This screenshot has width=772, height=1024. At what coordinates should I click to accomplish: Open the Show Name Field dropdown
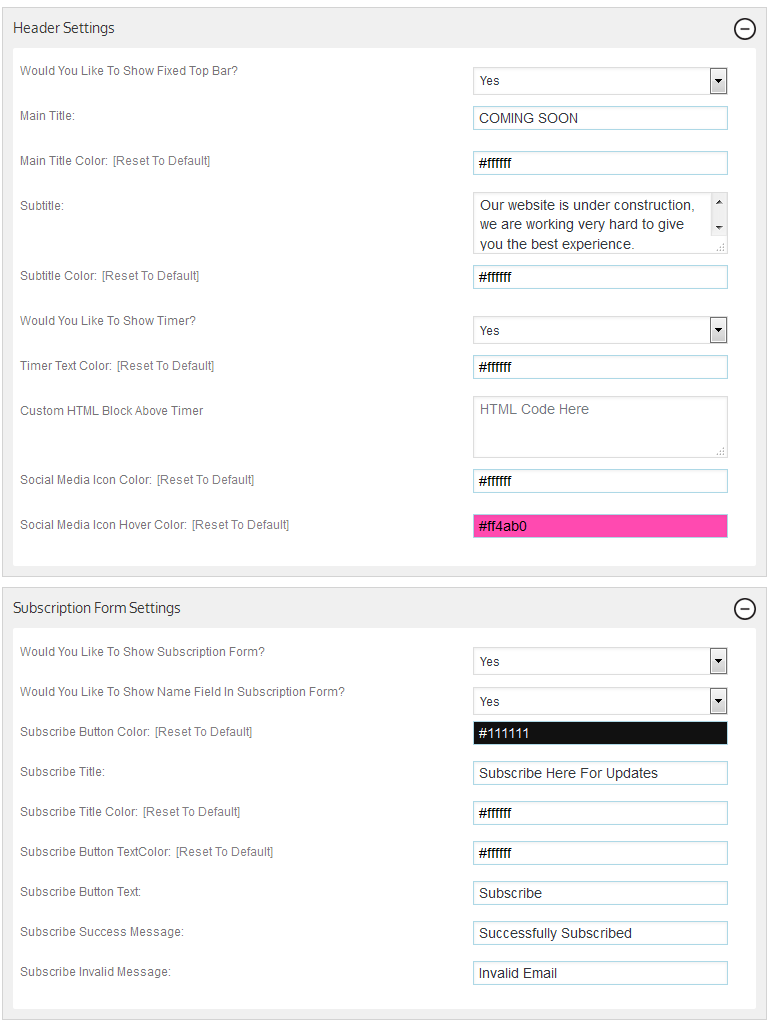pyautogui.click(x=600, y=701)
